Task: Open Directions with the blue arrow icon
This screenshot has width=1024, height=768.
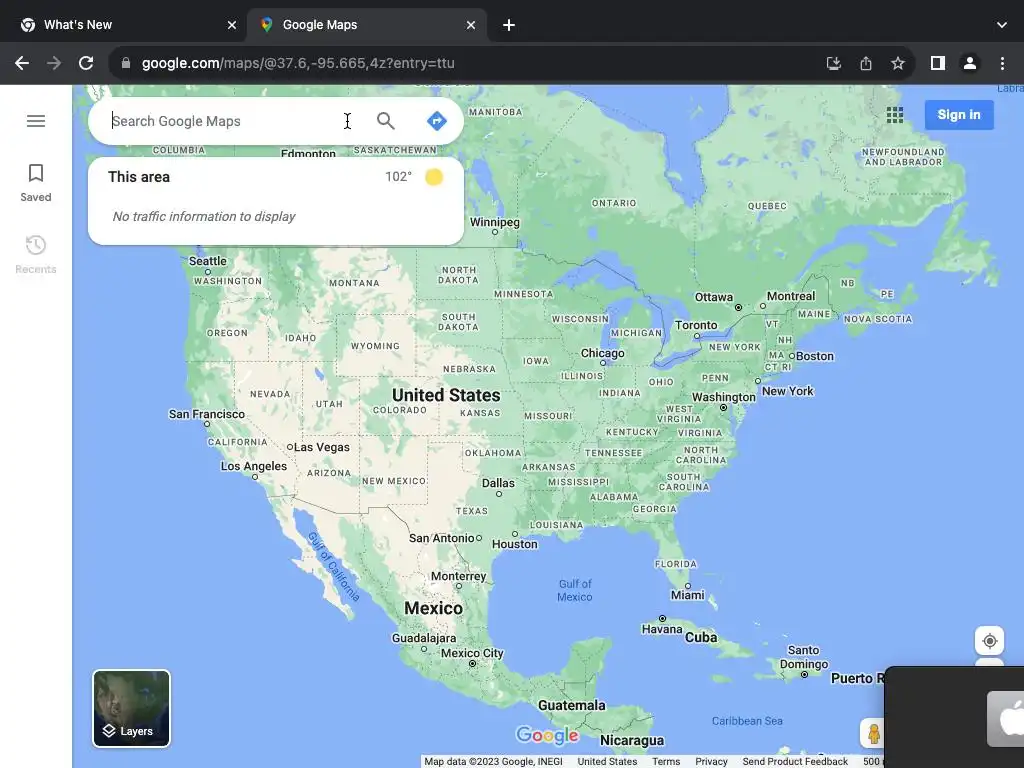Action: pyautogui.click(x=436, y=121)
